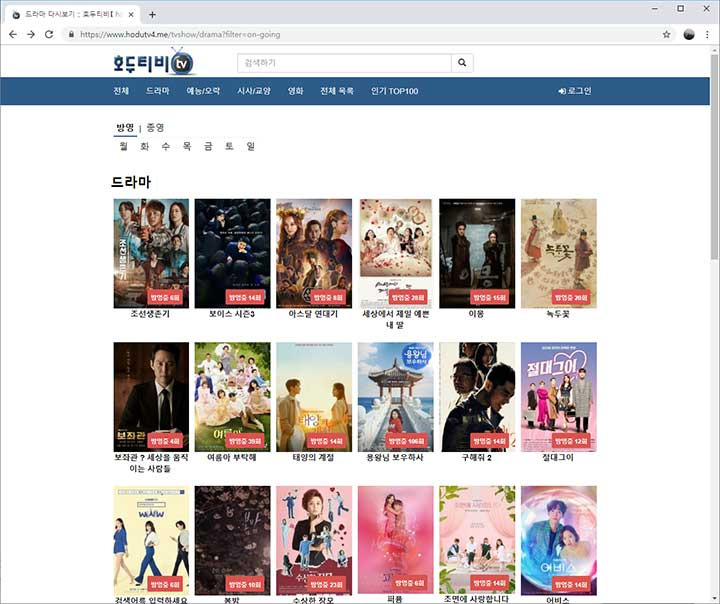This screenshot has width=720, height=604.
Task: Filter by Wednesday with 수
Action: (x=166, y=147)
